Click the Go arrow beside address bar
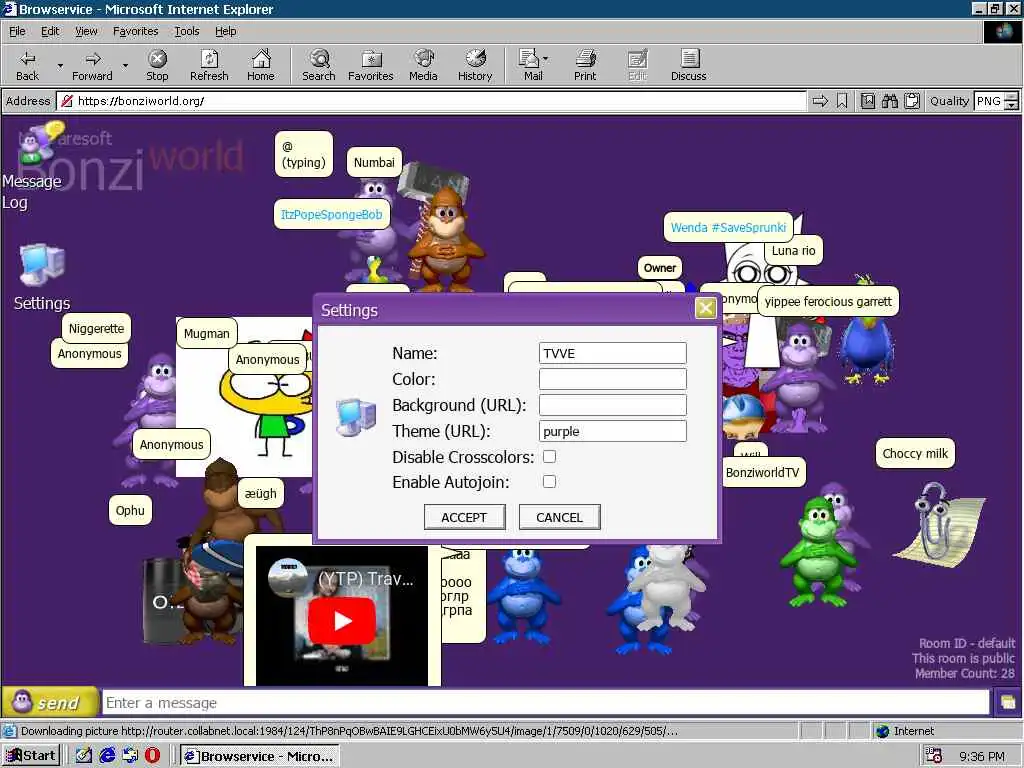1024x768 pixels. click(820, 101)
